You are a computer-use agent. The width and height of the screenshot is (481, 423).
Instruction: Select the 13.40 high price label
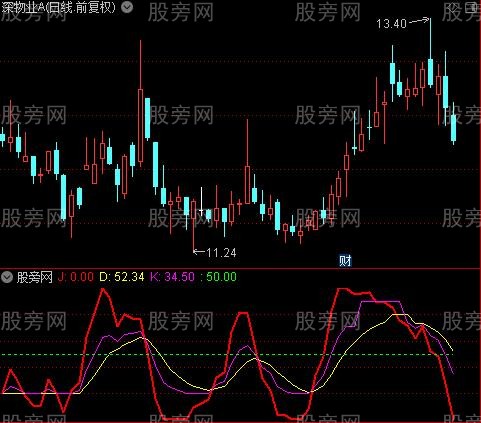coord(391,24)
